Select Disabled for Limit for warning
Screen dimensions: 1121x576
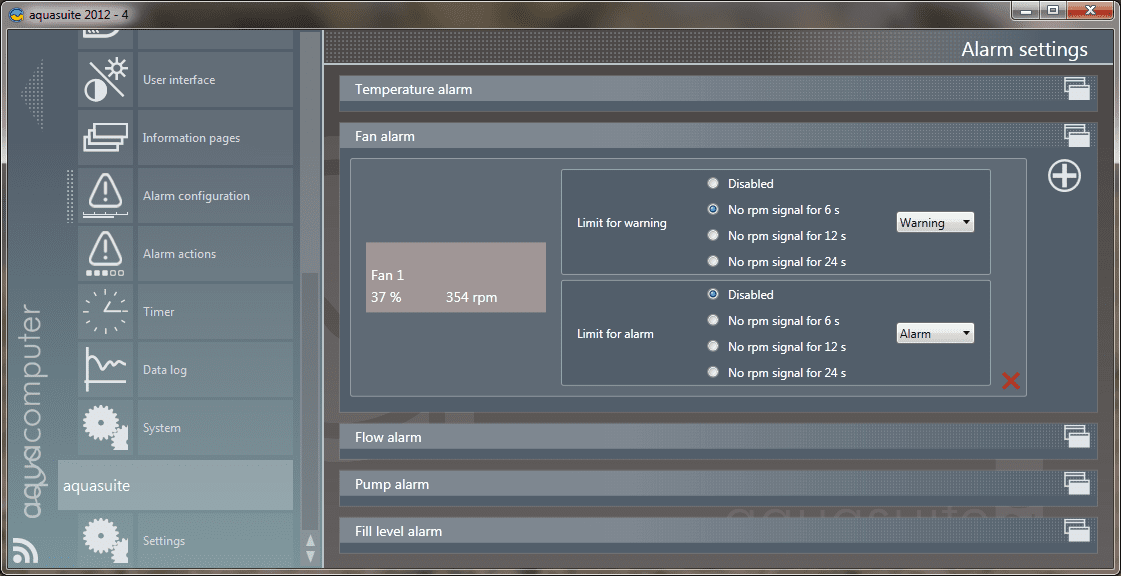[x=713, y=184]
